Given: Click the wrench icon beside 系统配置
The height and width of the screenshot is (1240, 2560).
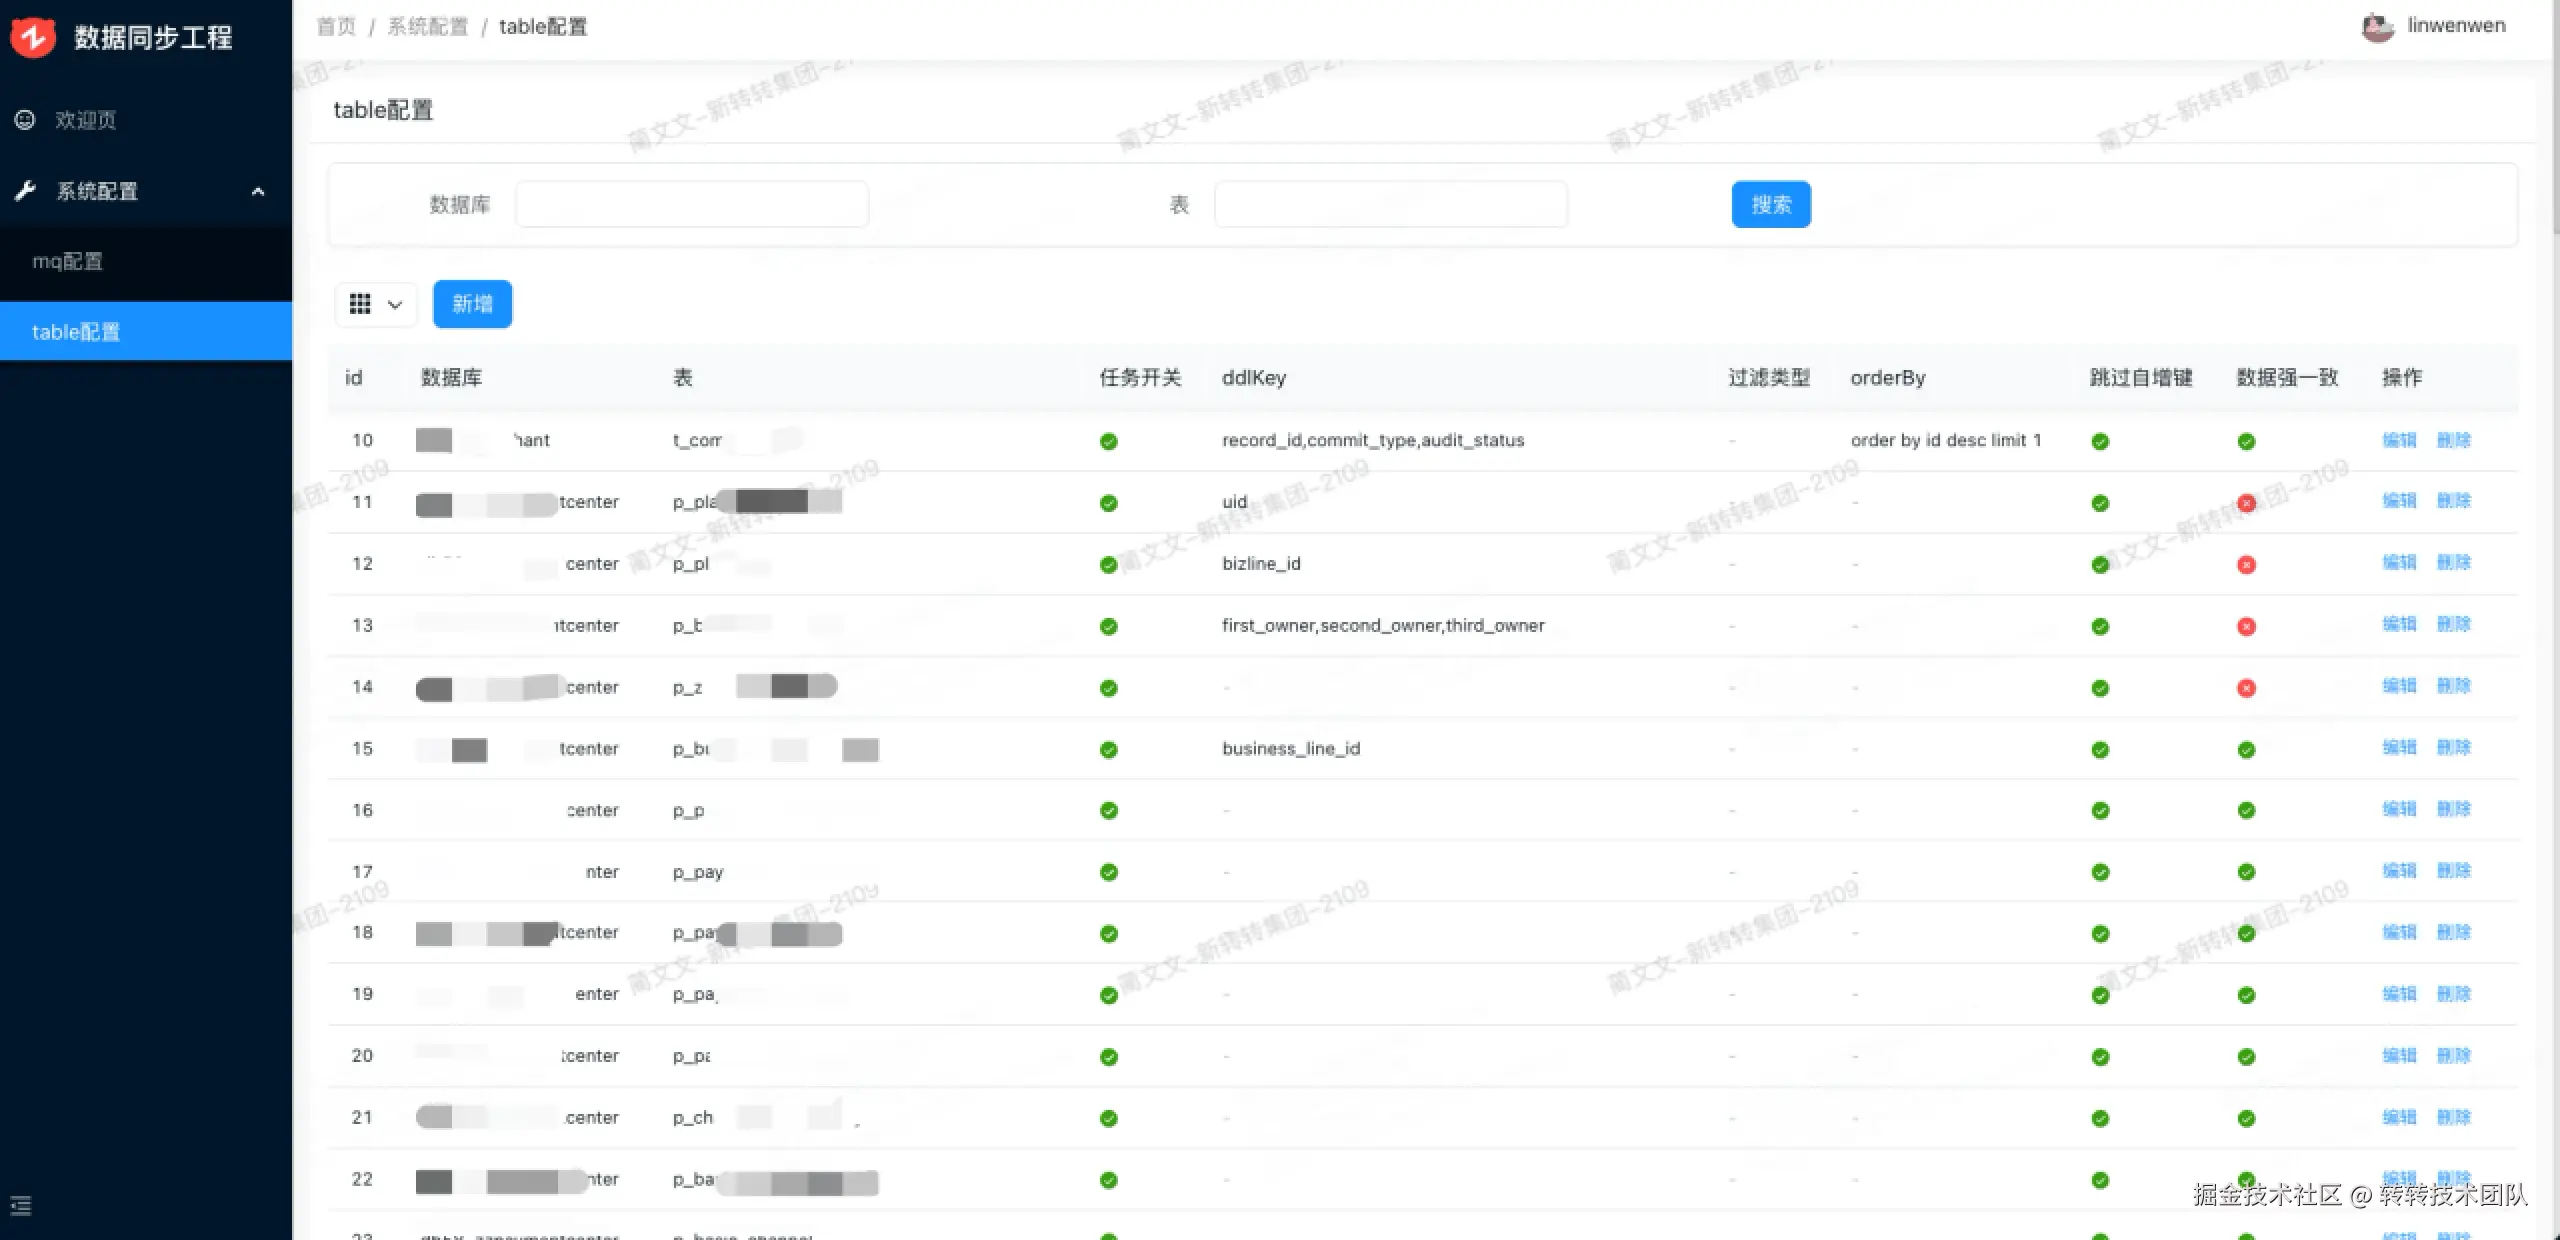Looking at the screenshot, I should [25, 190].
